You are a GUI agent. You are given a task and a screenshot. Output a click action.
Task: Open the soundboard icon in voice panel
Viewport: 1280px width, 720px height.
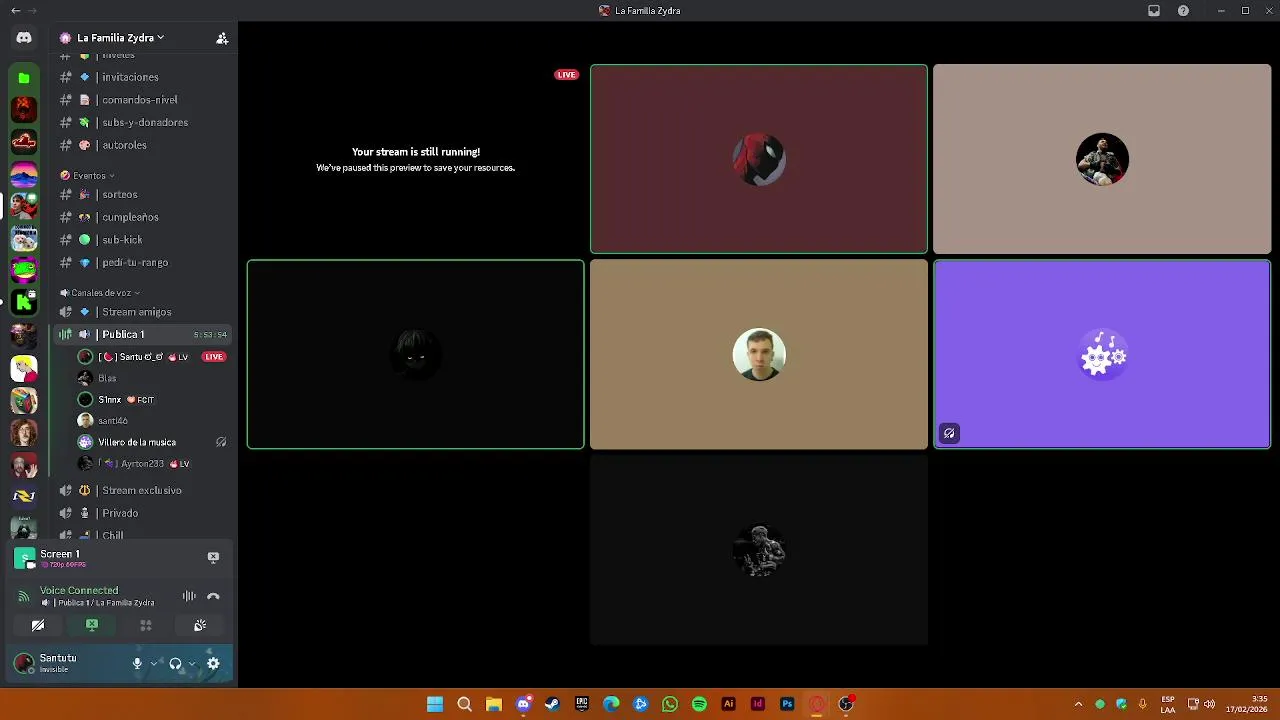click(200, 625)
